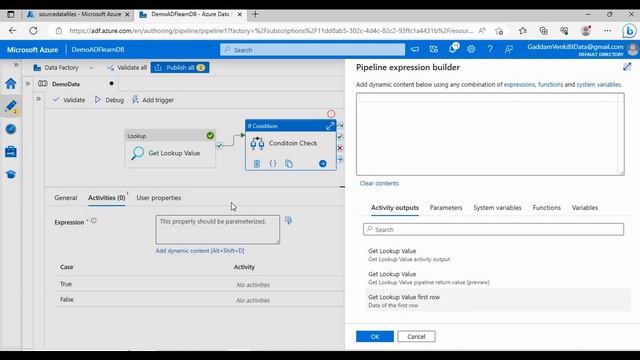Open the Monitor hub icon
The height and width of the screenshot is (360, 640).
click(11, 129)
